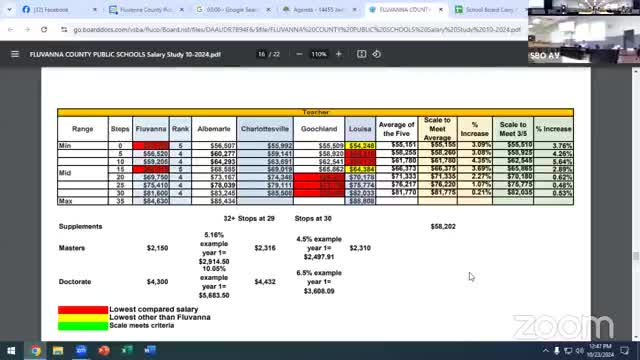The image size is (640, 360).
Task: Zoom in the PDF with plus button
Action: coord(338,54)
